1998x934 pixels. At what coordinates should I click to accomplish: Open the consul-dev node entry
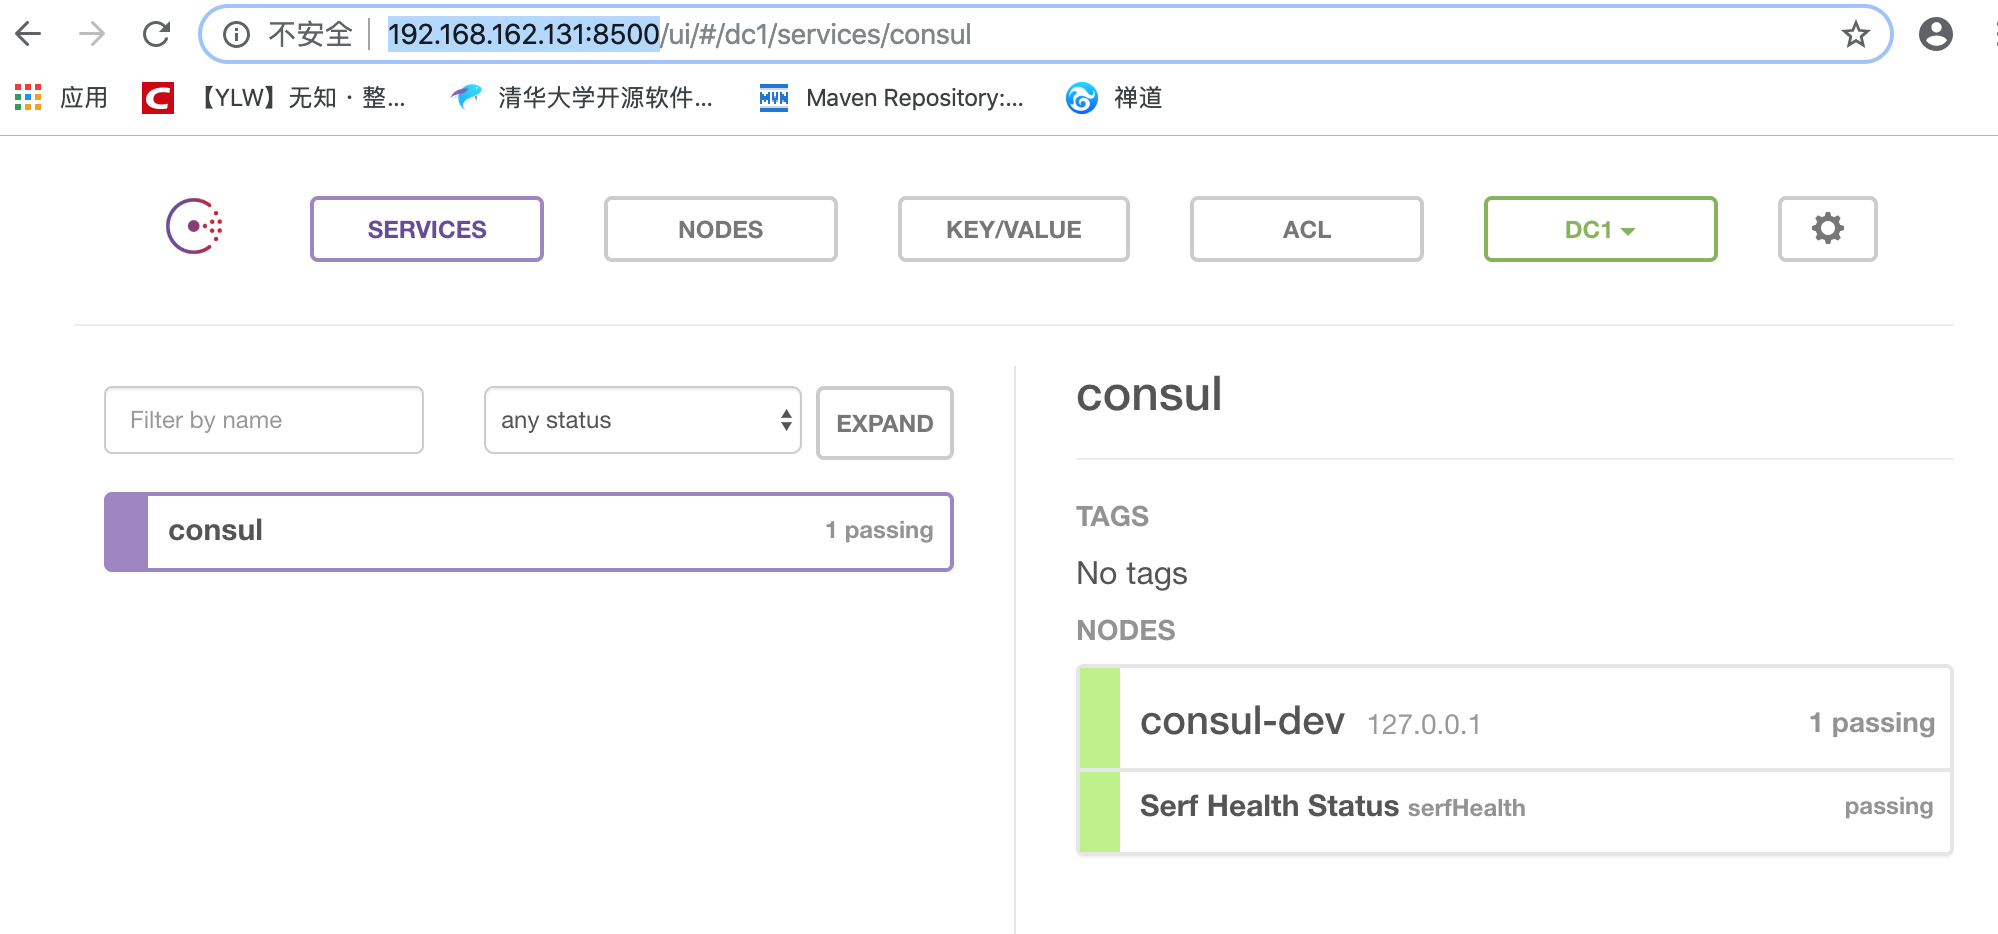coord(1514,719)
